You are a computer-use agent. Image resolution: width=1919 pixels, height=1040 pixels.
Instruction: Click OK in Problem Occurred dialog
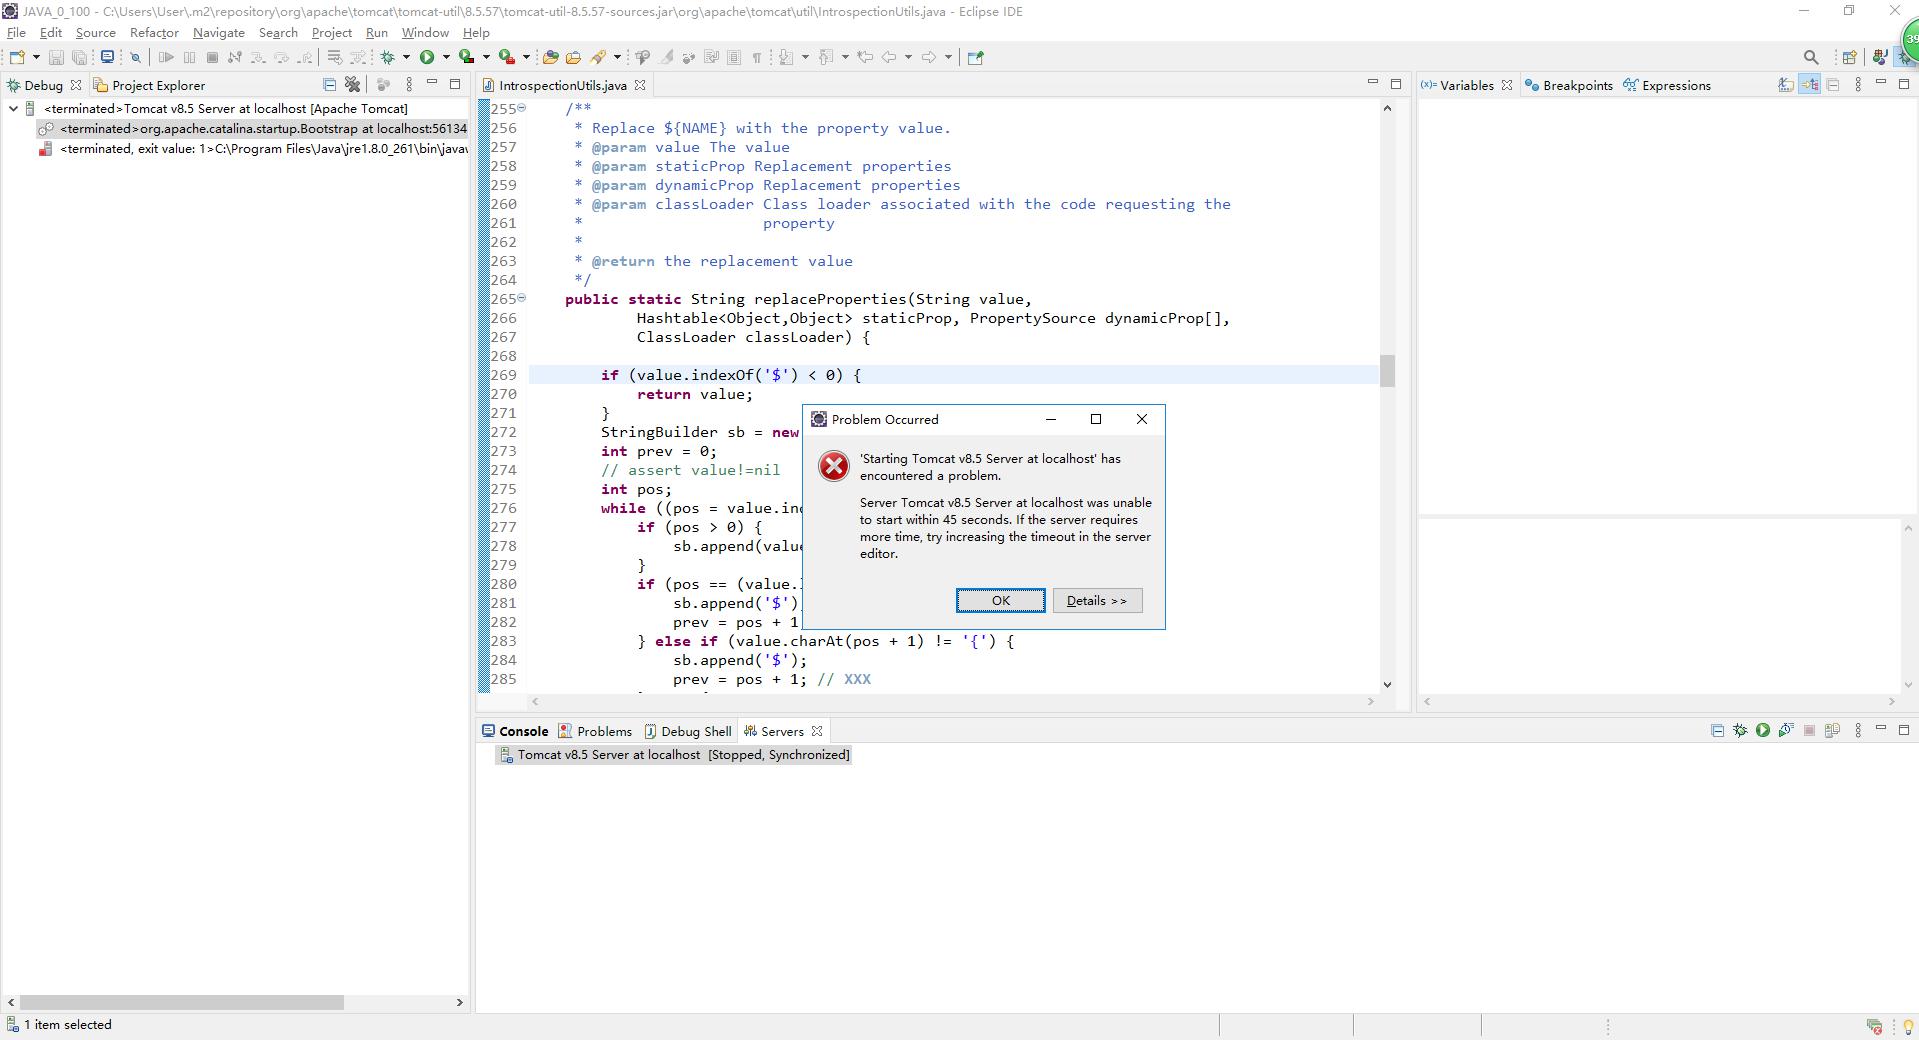point(1000,600)
